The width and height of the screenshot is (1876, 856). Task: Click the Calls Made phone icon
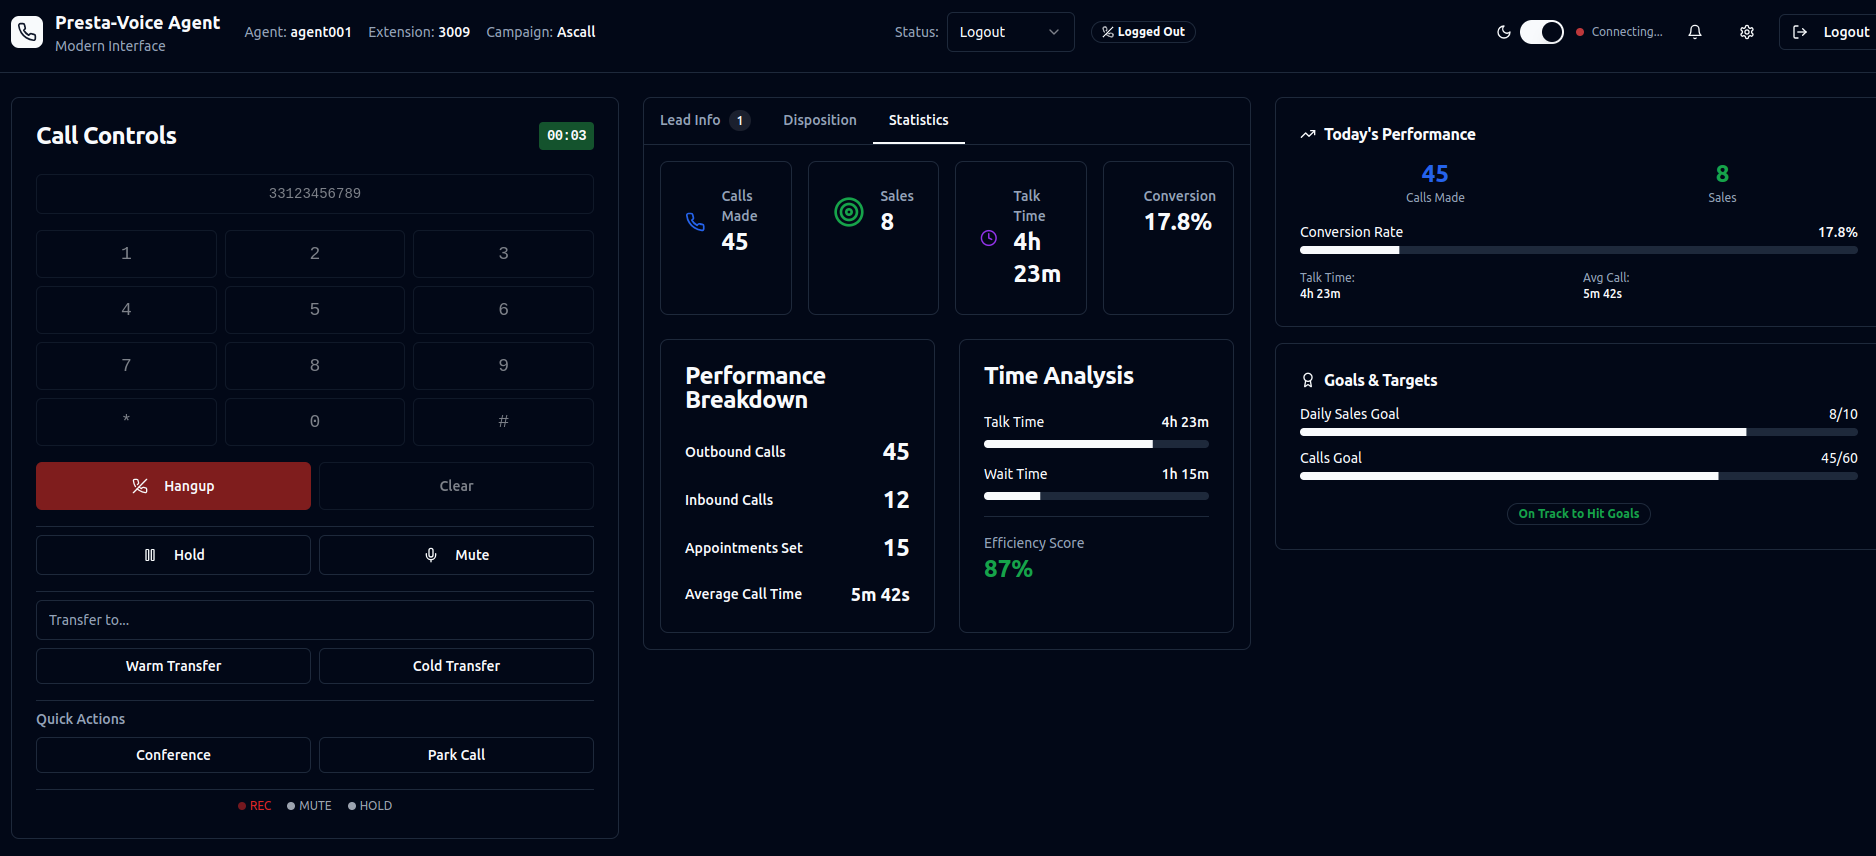point(695,222)
